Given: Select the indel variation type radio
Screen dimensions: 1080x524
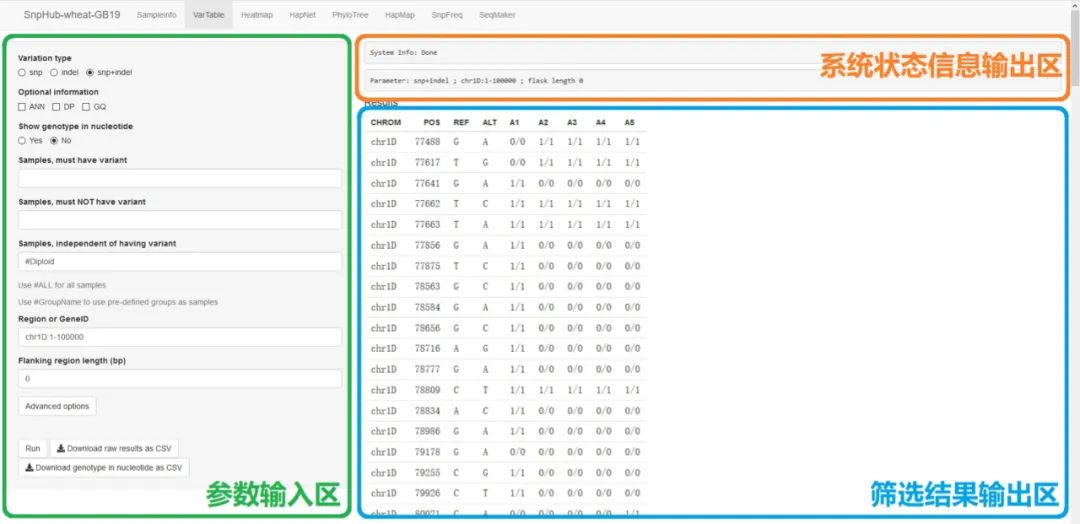Looking at the screenshot, I should 54,72.
